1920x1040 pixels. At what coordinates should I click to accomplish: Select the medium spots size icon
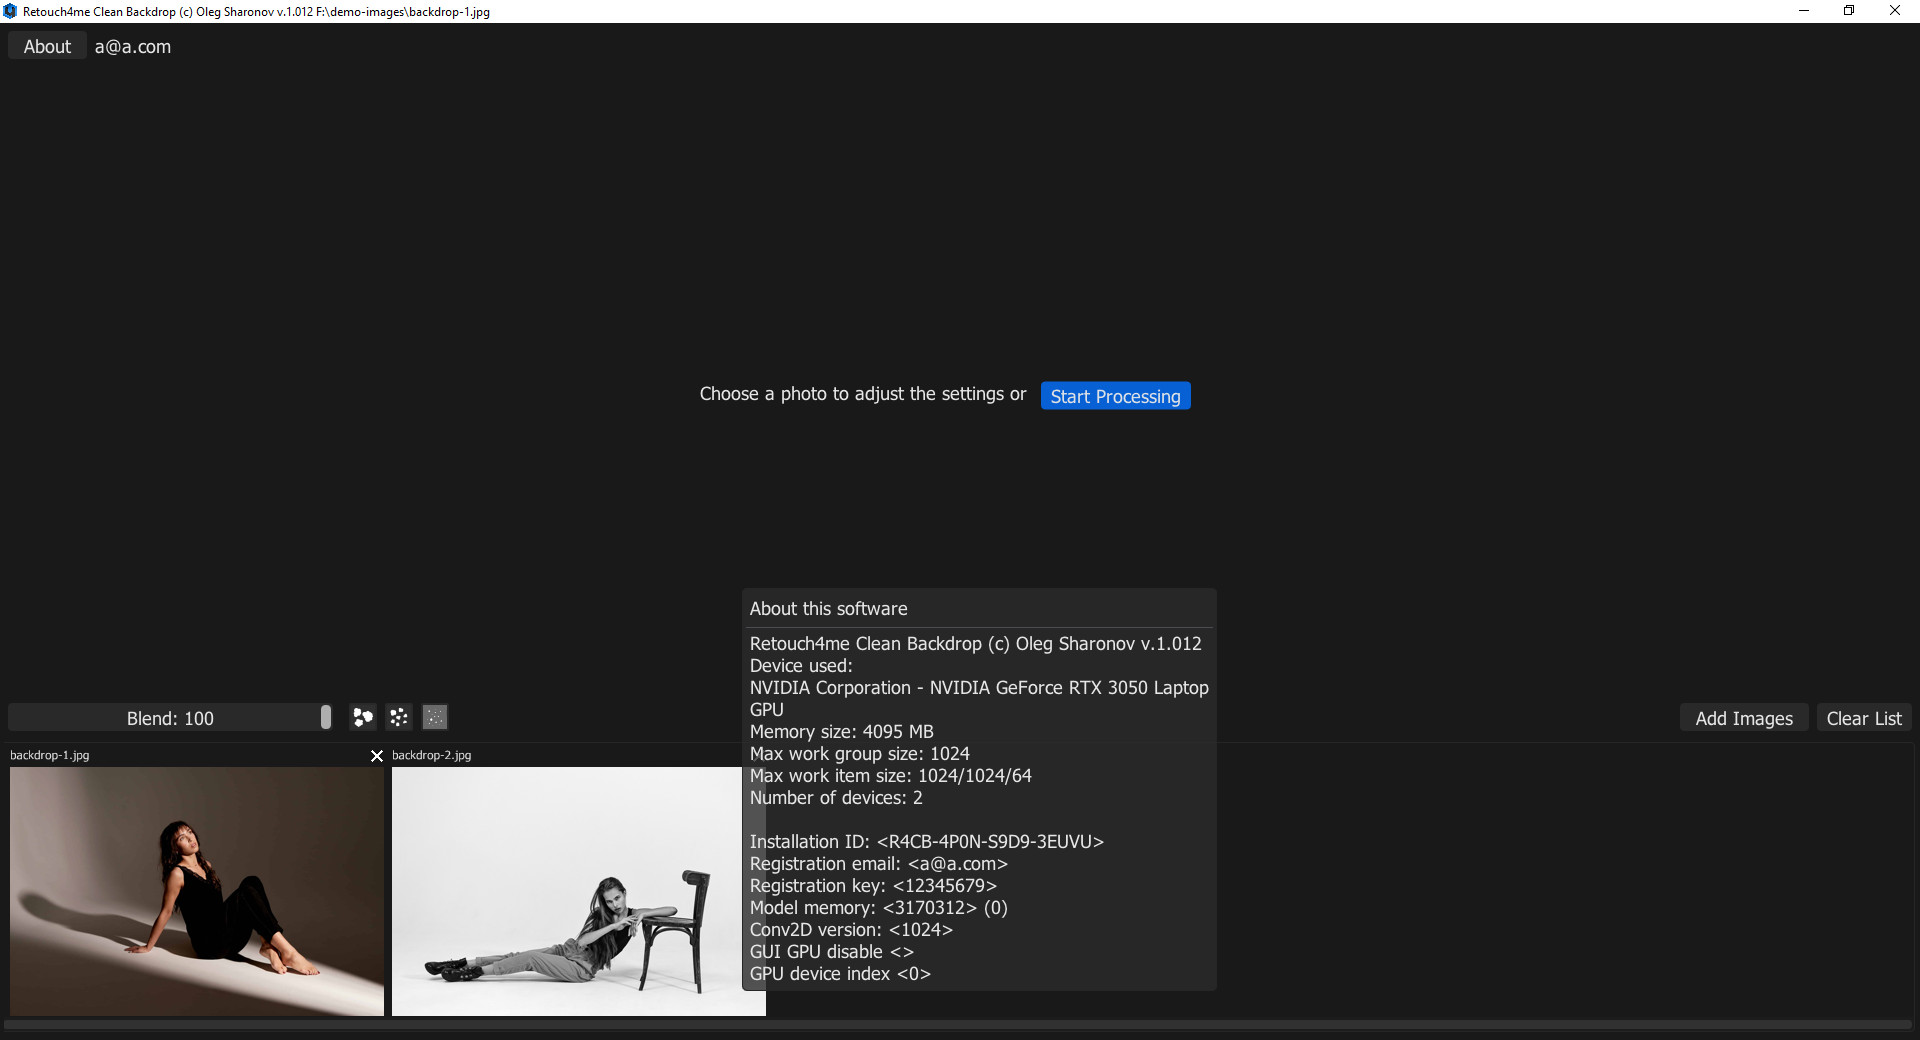[399, 717]
